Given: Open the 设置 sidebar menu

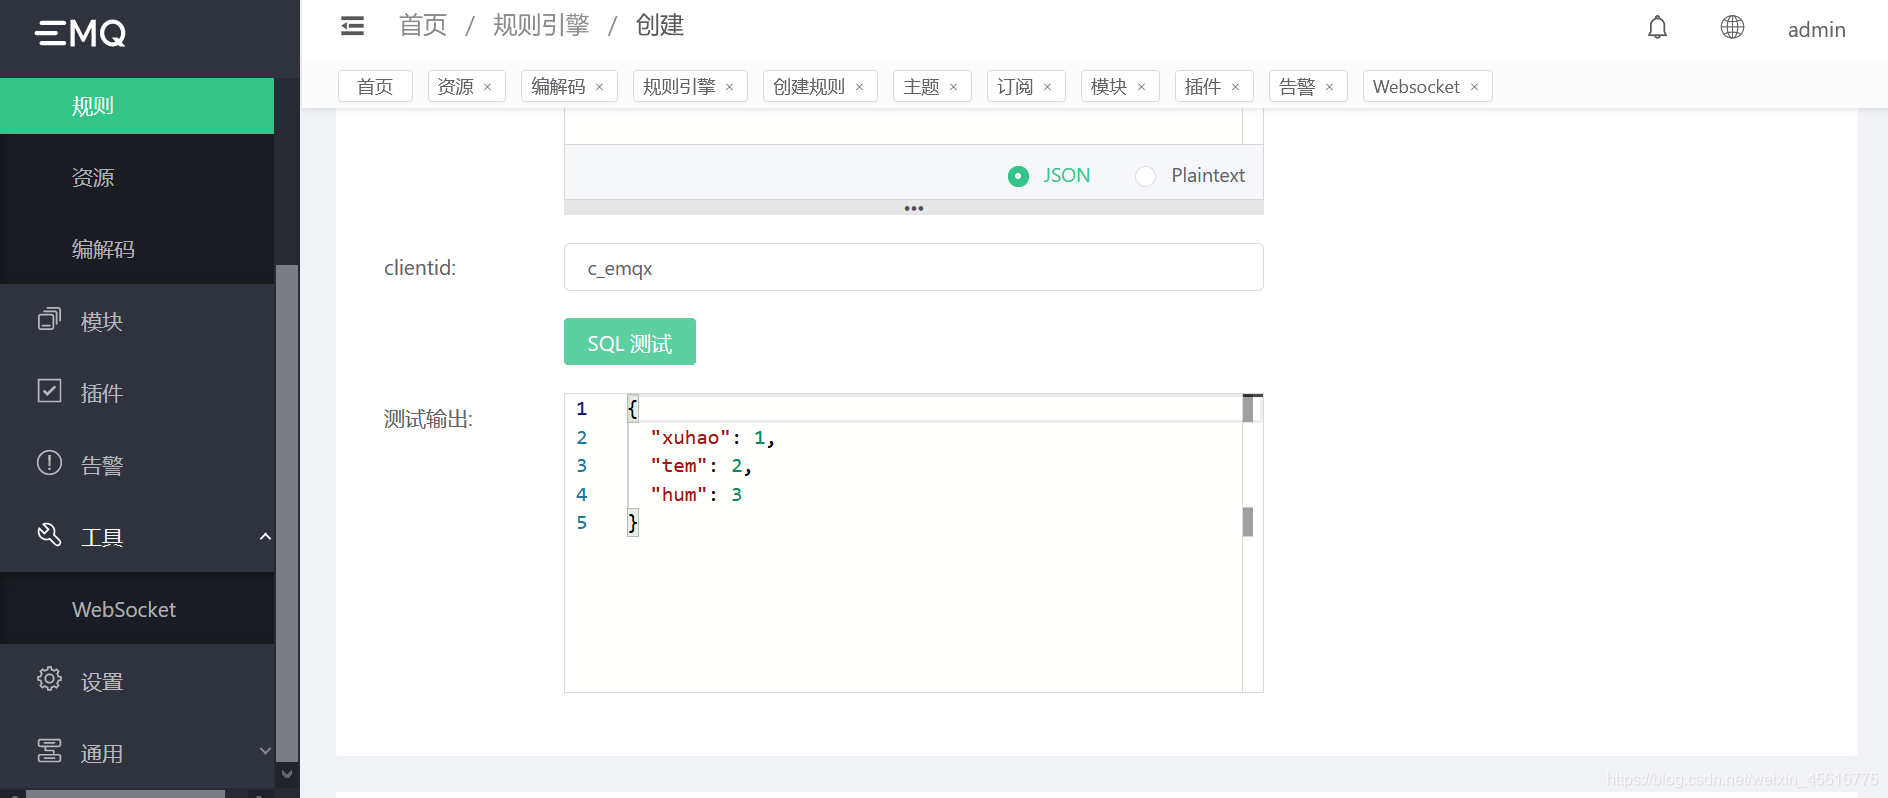Looking at the screenshot, I should [137, 681].
